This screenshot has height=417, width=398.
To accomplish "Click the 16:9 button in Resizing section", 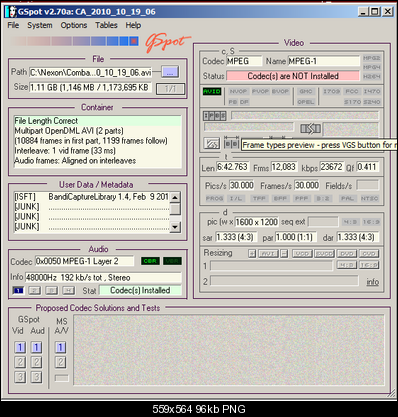I will pos(369,265).
